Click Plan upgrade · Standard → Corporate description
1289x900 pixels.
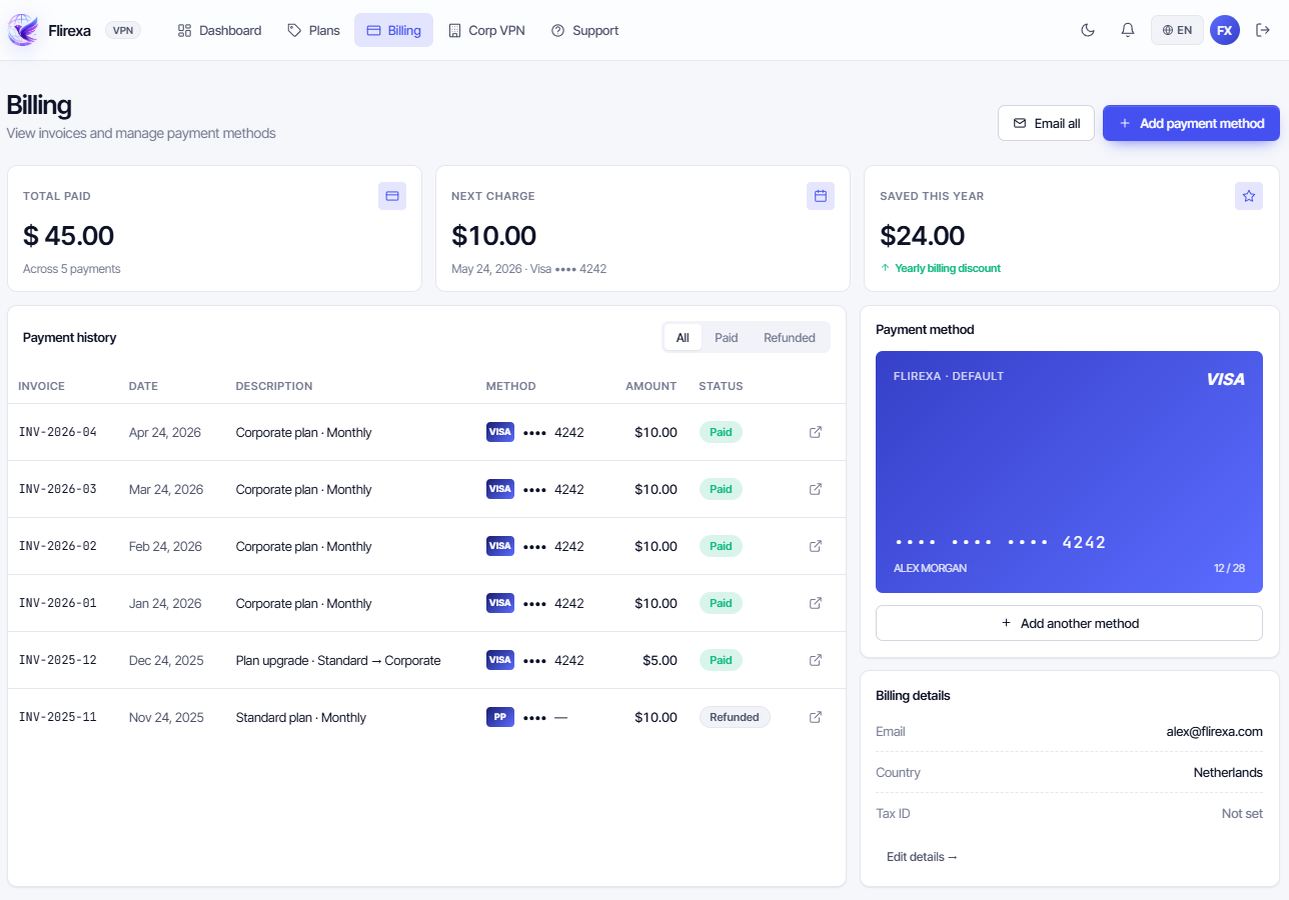coord(338,660)
